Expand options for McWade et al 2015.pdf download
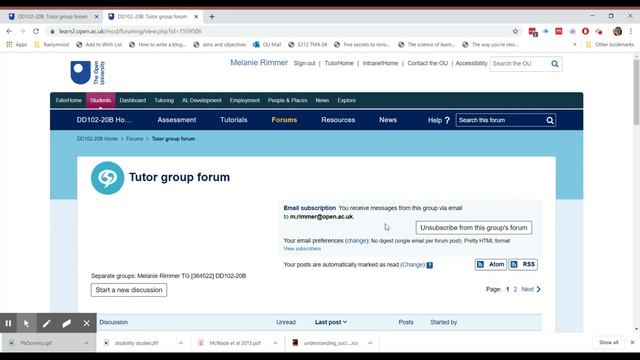The width and height of the screenshot is (640, 360). pos(276,343)
